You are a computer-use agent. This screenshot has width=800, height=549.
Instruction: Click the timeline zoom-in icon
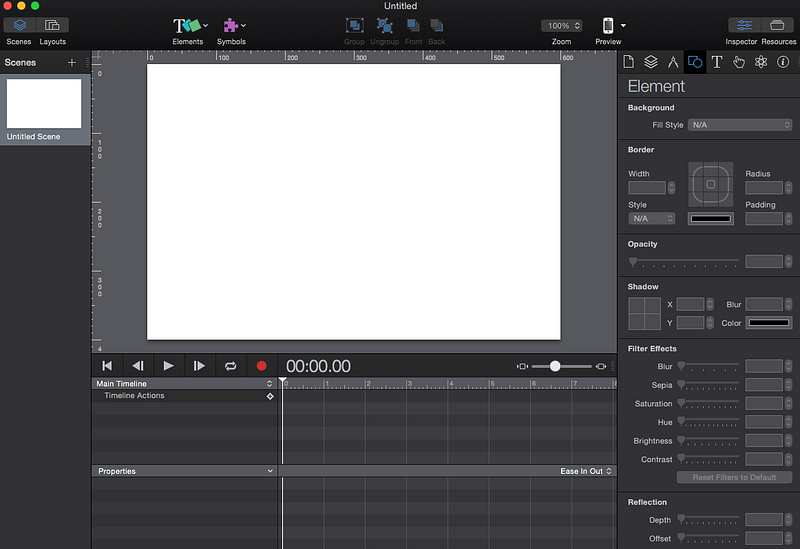coord(601,366)
